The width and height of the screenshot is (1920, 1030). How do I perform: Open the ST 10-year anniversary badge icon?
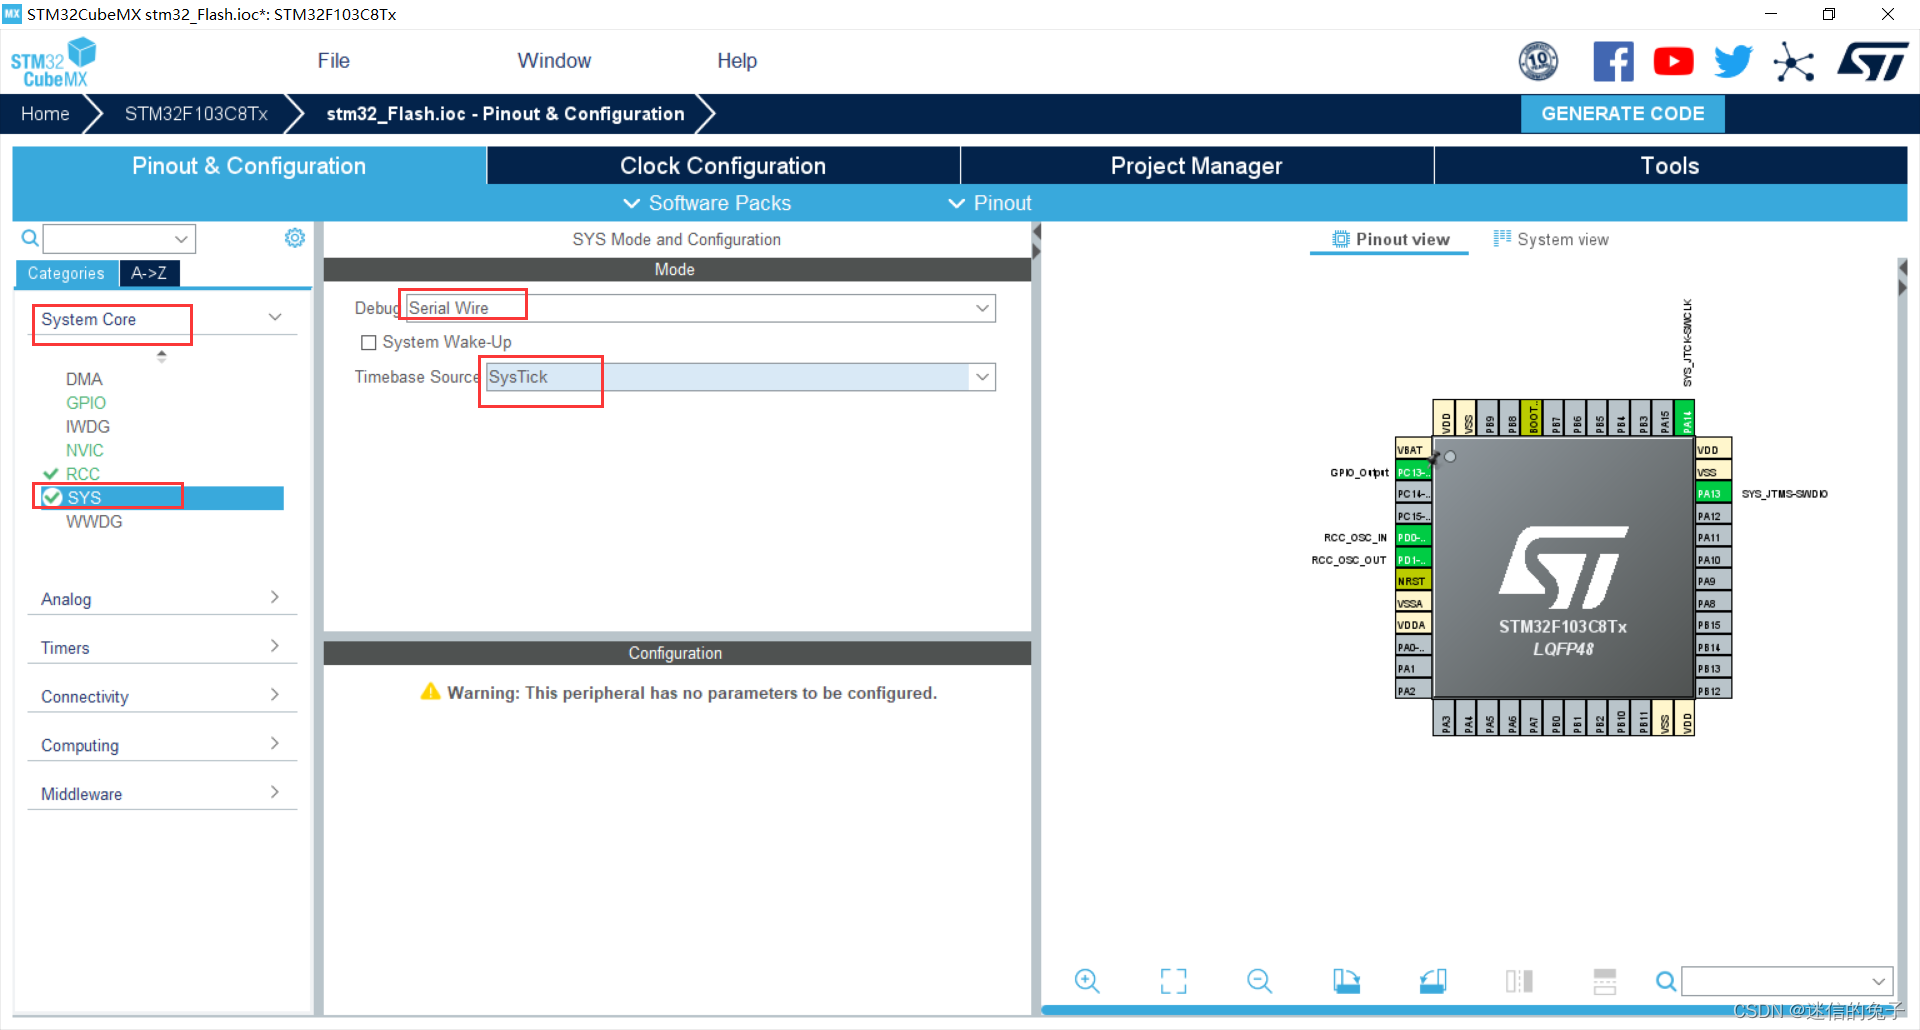(x=1538, y=62)
